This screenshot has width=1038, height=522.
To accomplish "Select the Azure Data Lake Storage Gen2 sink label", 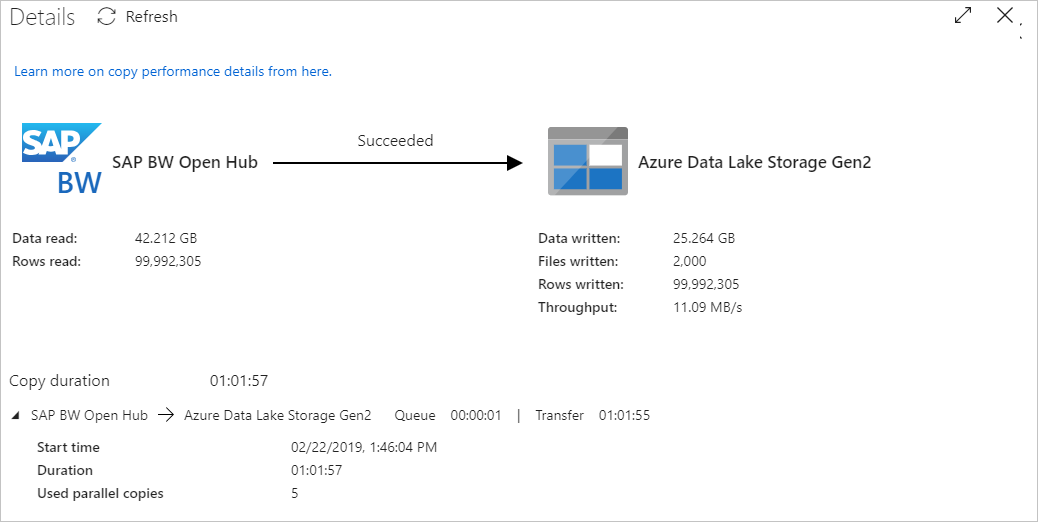I will tap(754, 162).
